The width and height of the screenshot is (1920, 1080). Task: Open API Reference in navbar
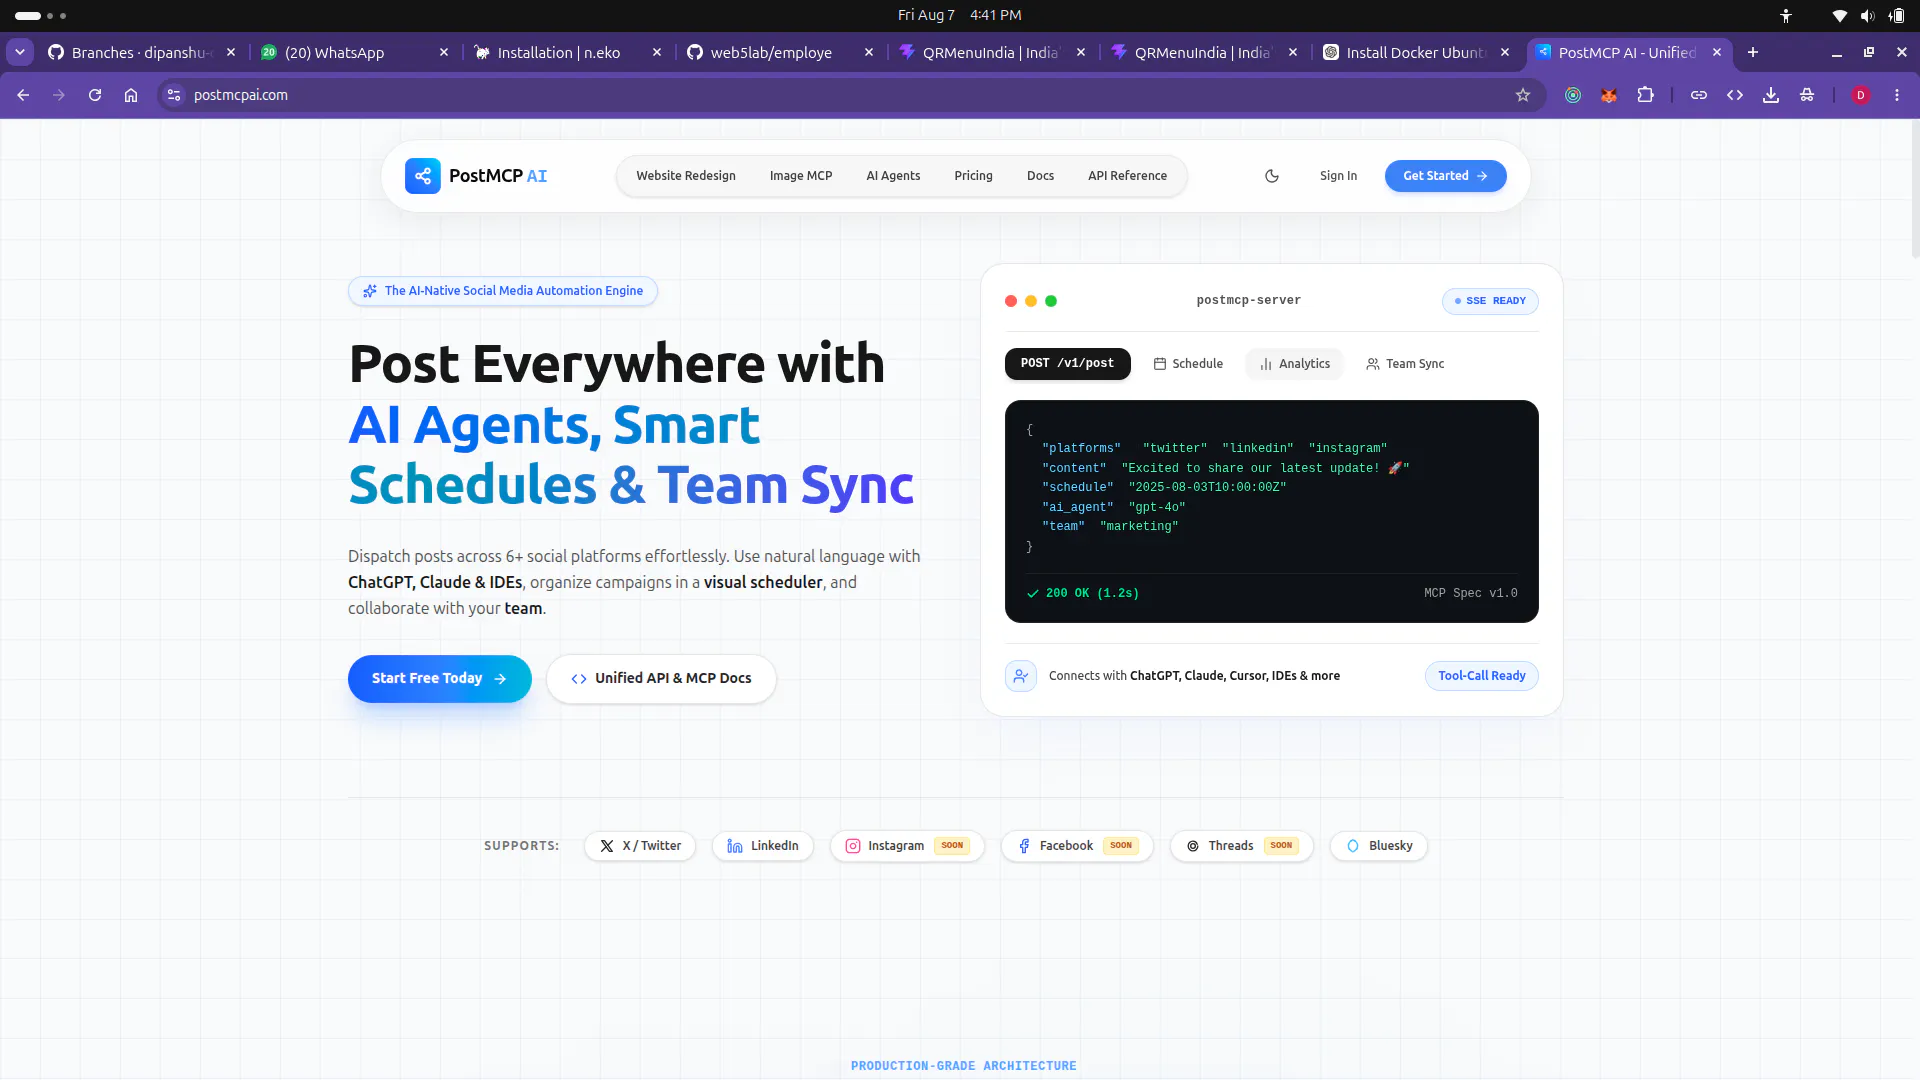(x=1127, y=176)
